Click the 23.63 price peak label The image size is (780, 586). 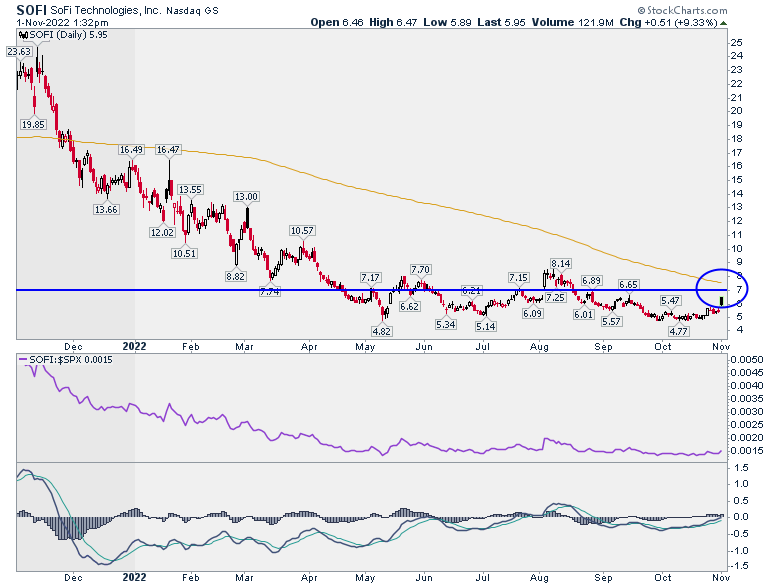19,52
